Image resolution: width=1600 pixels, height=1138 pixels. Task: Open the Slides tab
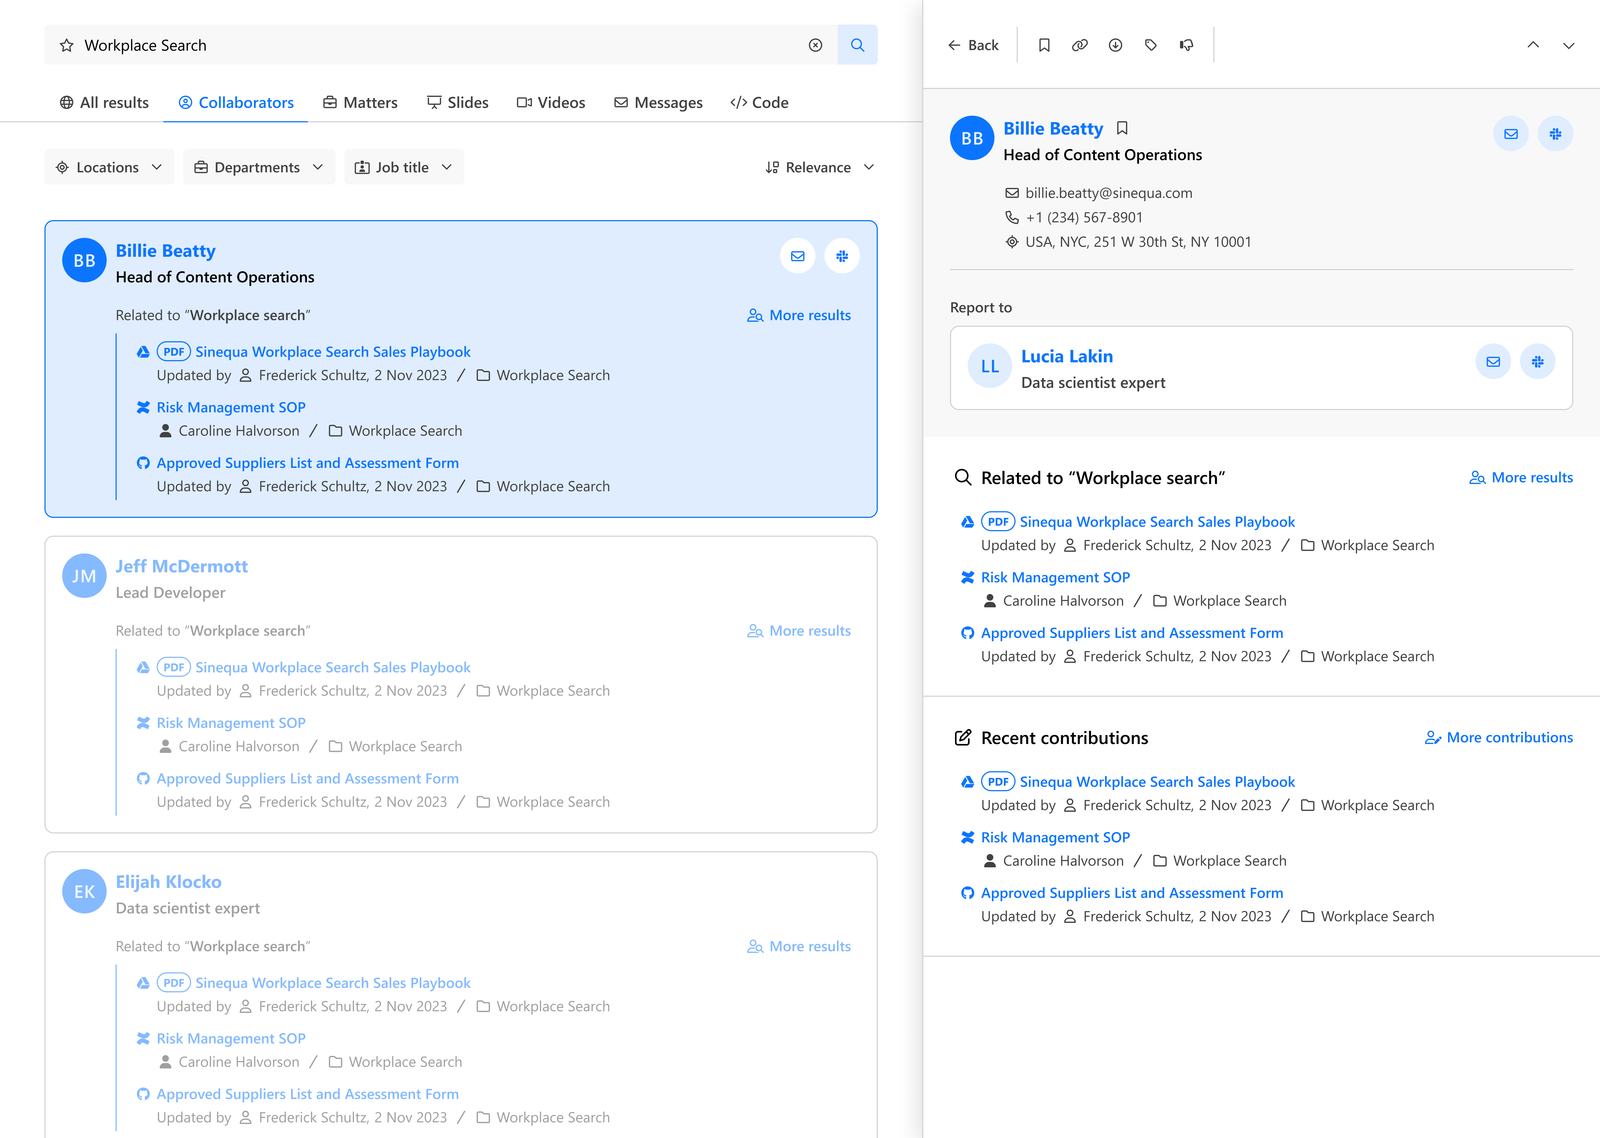(457, 102)
